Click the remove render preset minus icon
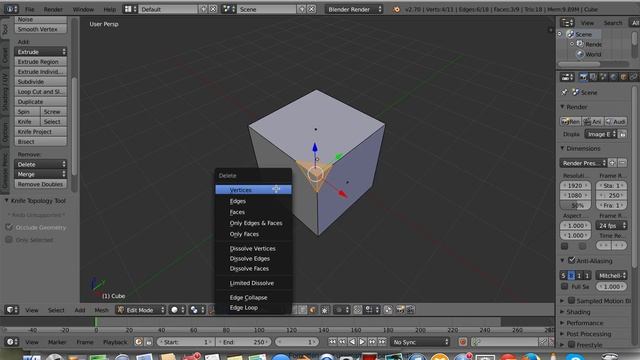640x360 pixels. coord(622,163)
